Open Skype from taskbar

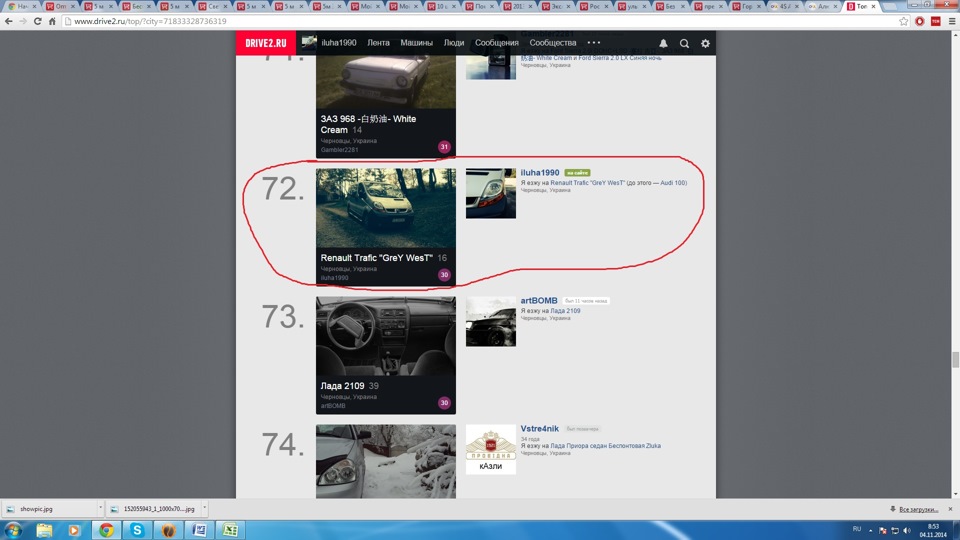coord(137,530)
